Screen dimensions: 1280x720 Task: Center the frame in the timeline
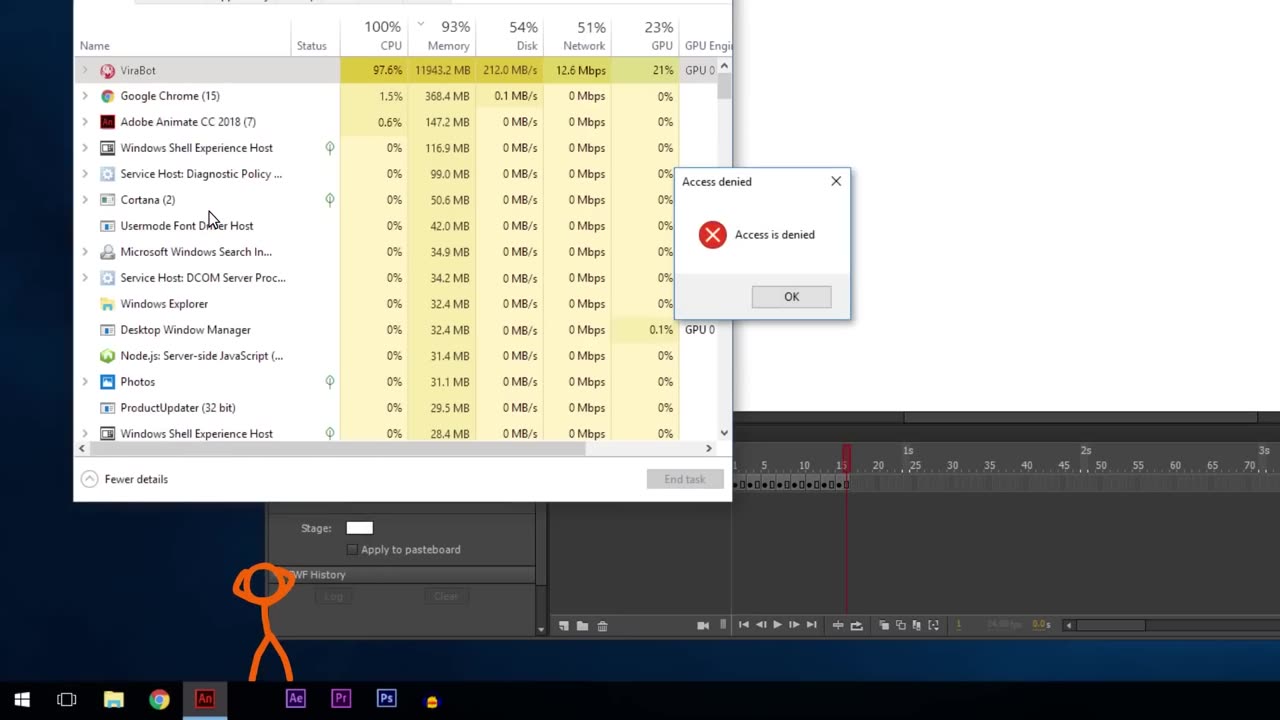click(x=838, y=625)
